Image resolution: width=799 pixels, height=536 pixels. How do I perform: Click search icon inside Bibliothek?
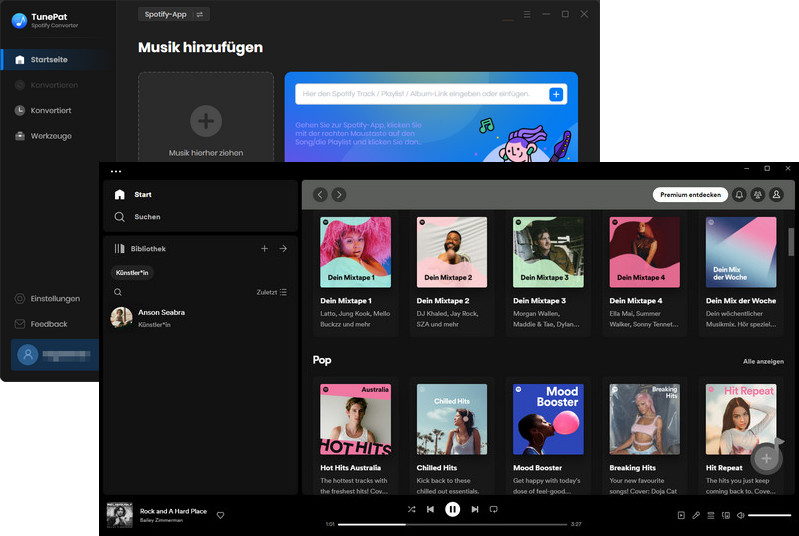click(x=118, y=292)
